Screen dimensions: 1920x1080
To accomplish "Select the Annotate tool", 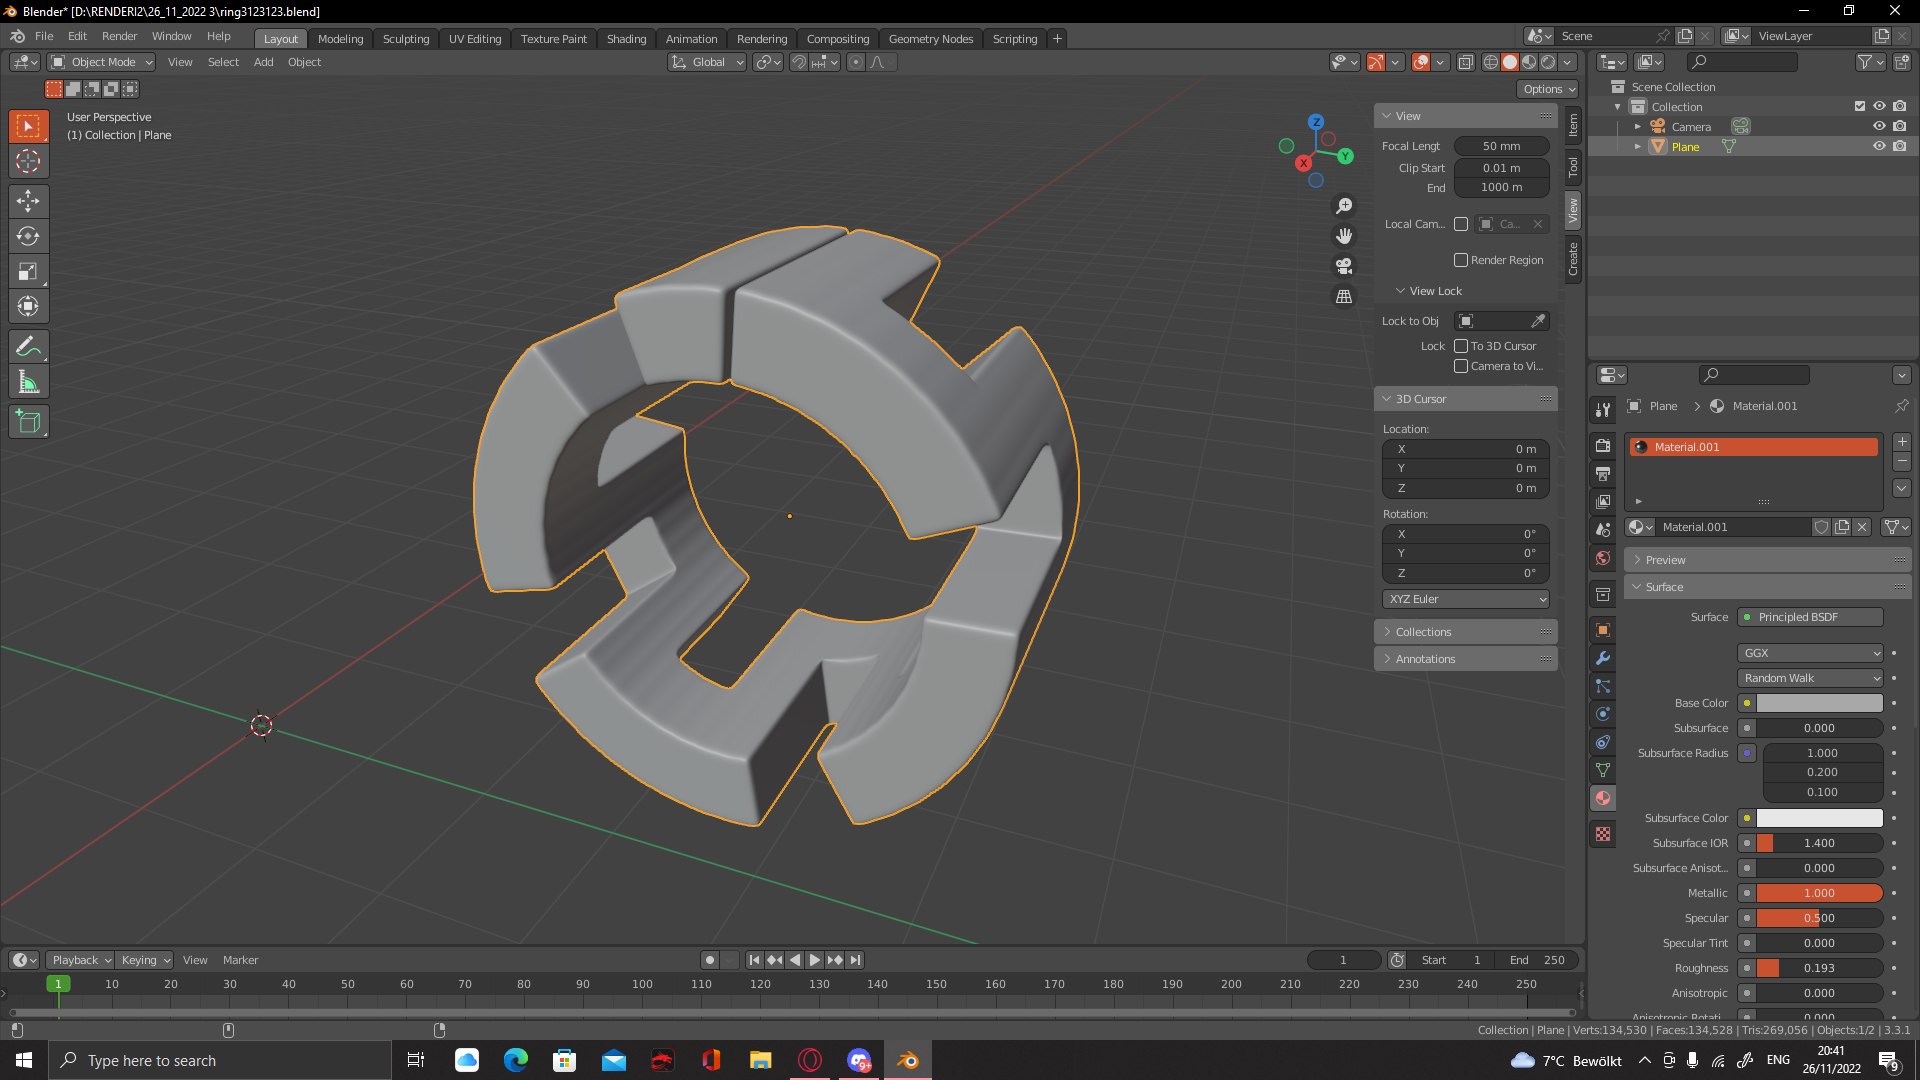I will point(28,347).
